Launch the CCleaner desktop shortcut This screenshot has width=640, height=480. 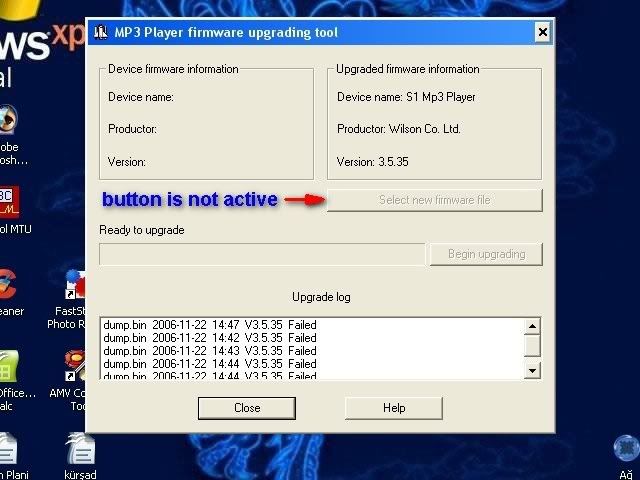(8, 285)
